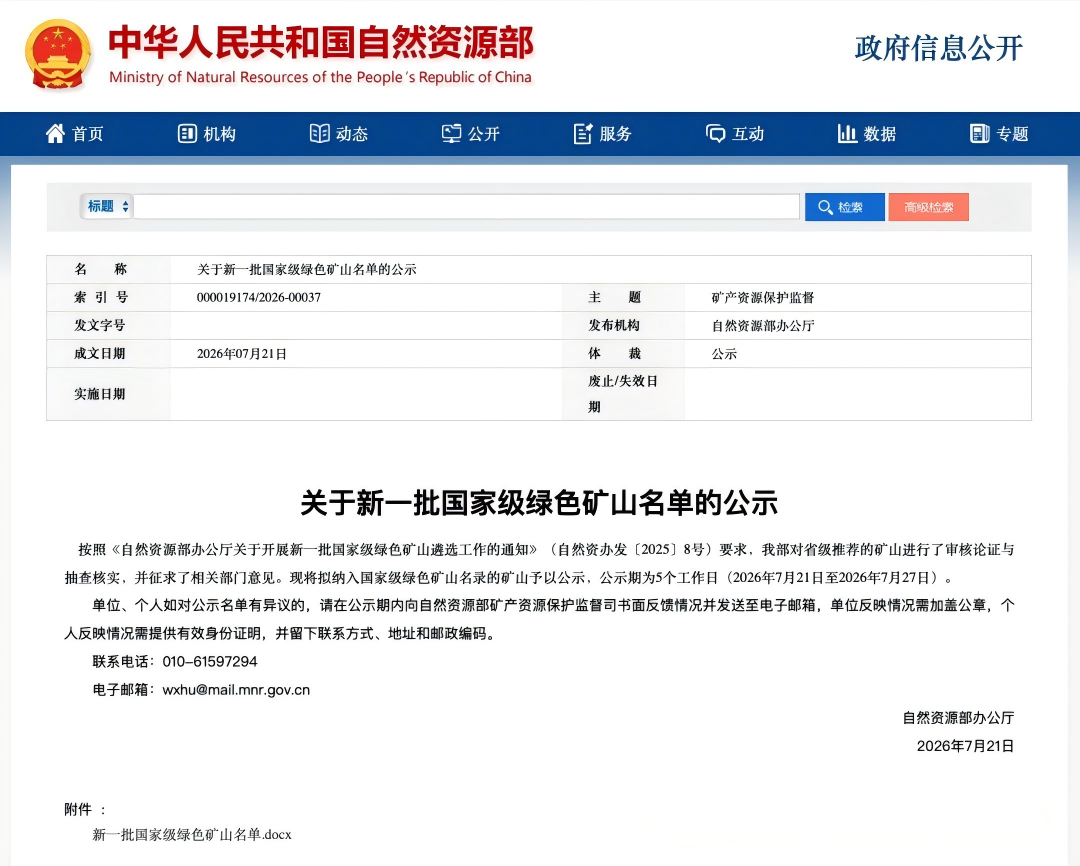Viewport: 1080px width, 866px height.
Task: Click the 机构 organization icon
Action: pyautogui.click(x=187, y=133)
